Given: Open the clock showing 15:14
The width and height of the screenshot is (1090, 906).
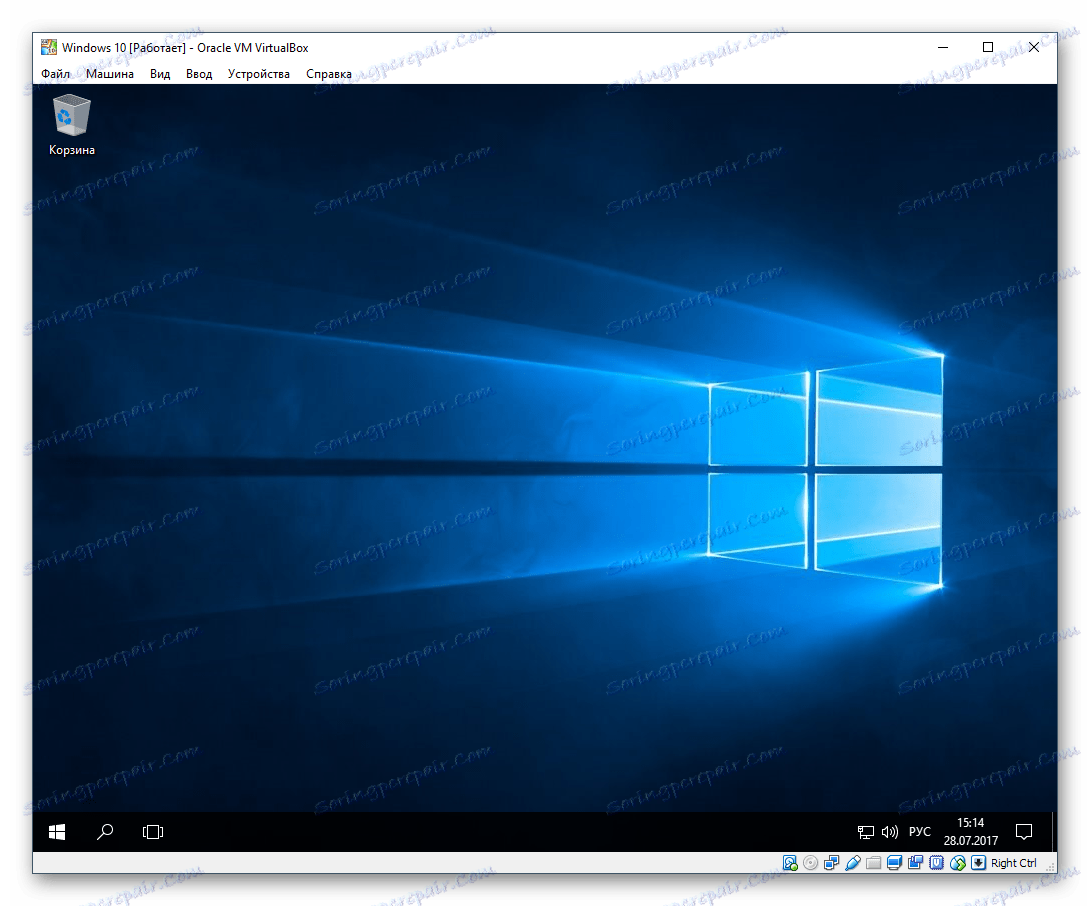Looking at the screenshot, I should 970,832.
